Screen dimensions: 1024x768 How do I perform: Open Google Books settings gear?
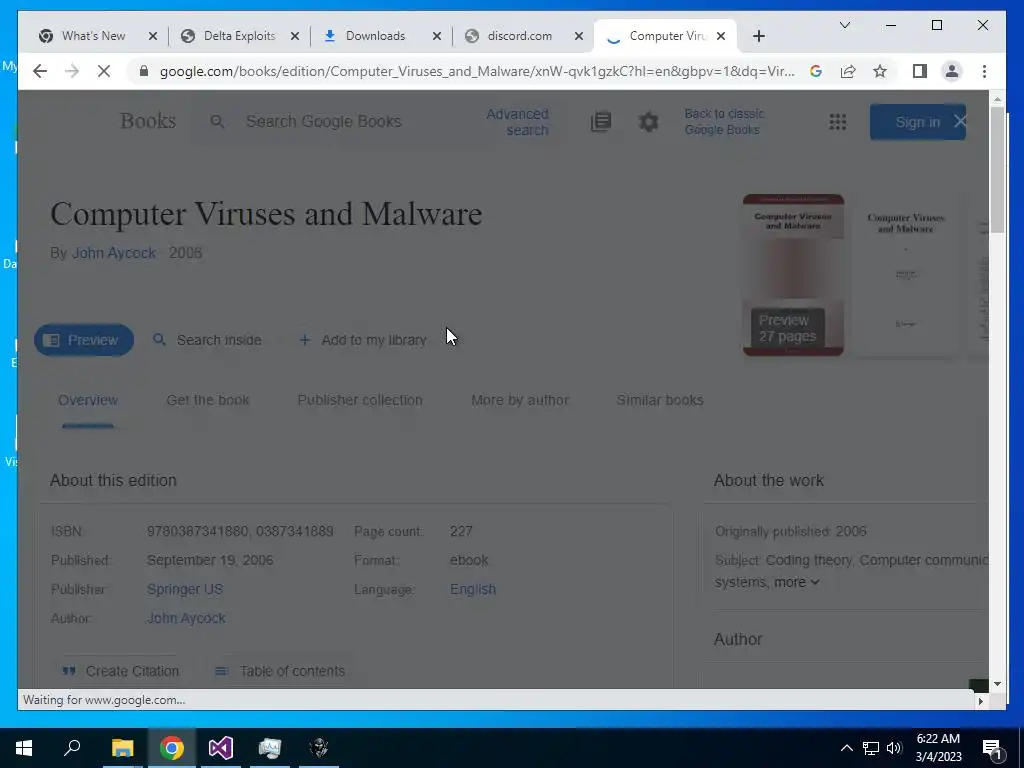648,121
